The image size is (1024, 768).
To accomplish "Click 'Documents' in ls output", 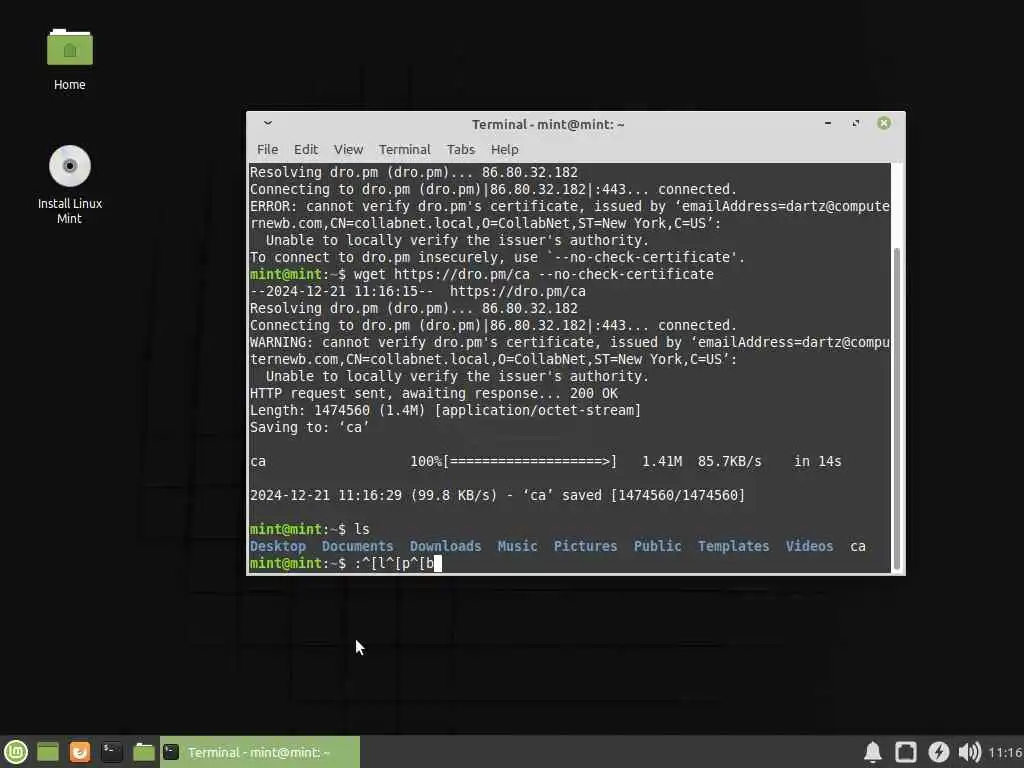I will (x=357, y=546).
